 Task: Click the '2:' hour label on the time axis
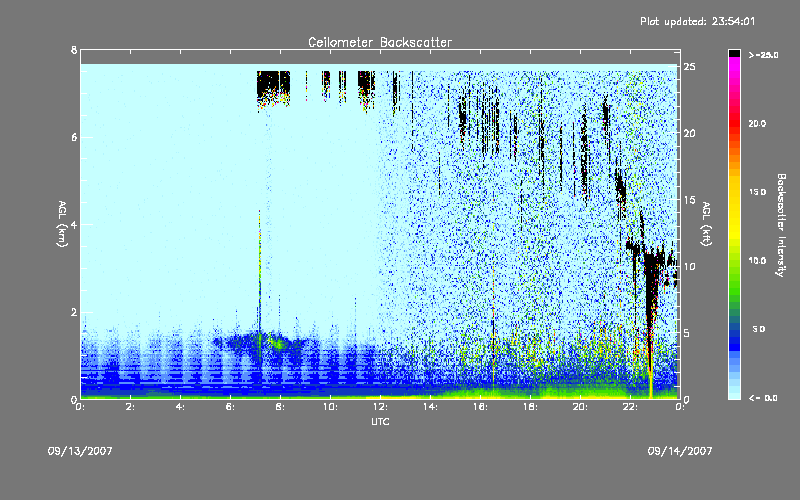tap(131, 407)
